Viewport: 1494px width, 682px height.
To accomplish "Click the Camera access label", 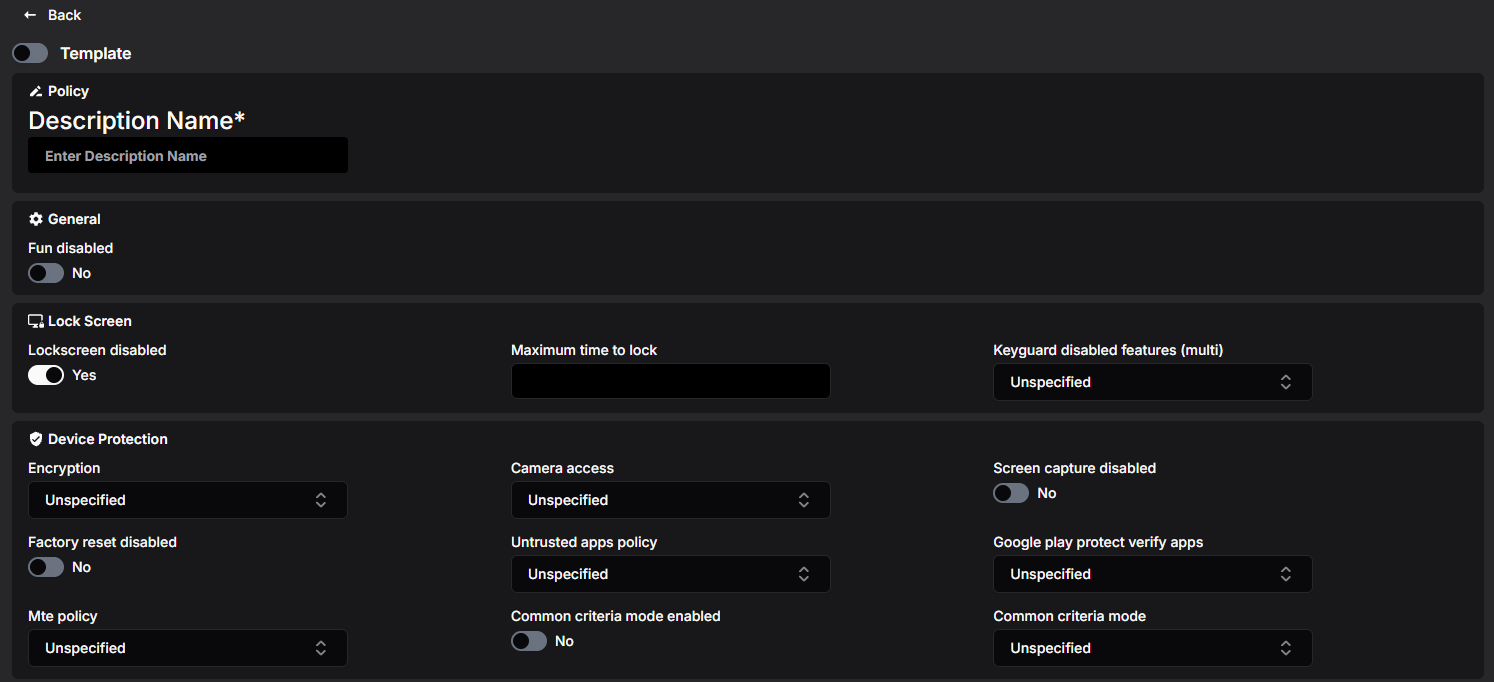I will tap(562, 468).
